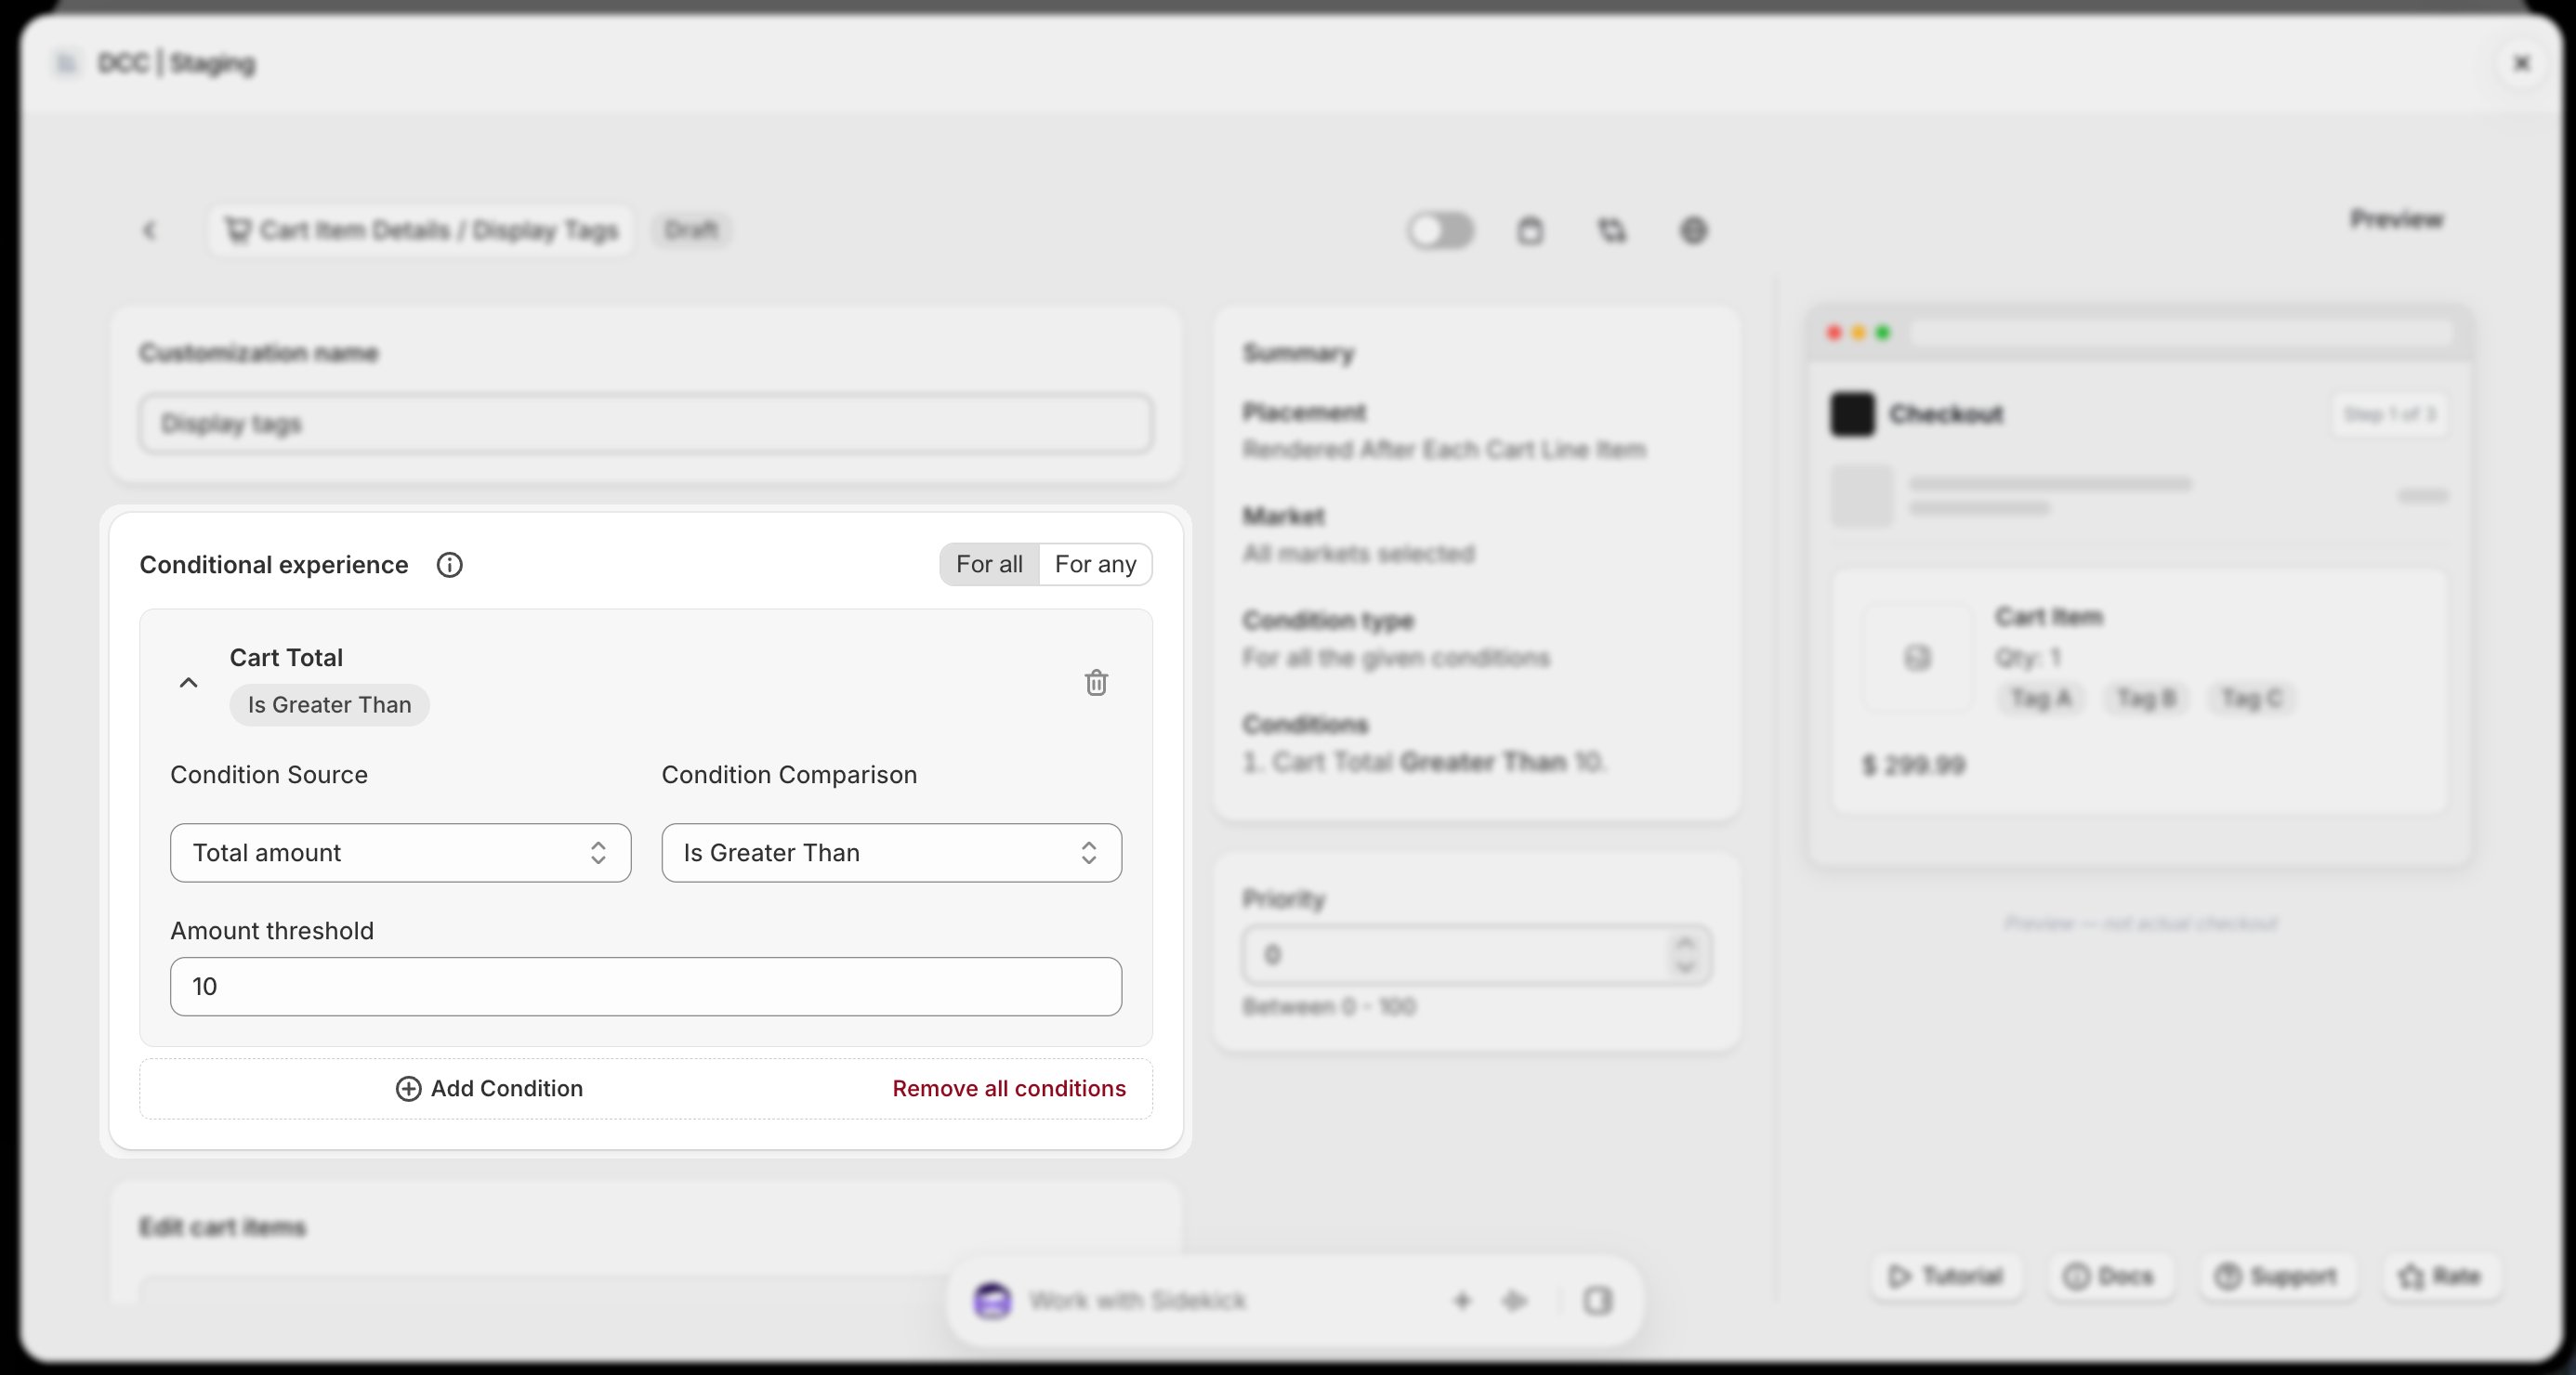The height and width of the screenshot is (1375, 2576).
Task: Click Remove all conditions
Action: [x=1009, y=1088]
